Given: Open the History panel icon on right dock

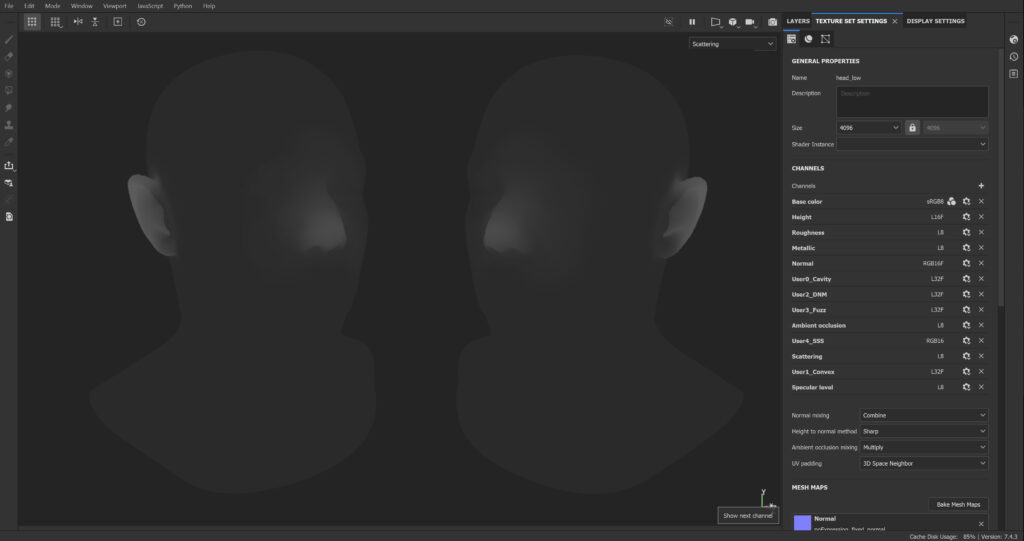Looking at the screenshot, I should pyautogui.click(x=1014, y=57).
